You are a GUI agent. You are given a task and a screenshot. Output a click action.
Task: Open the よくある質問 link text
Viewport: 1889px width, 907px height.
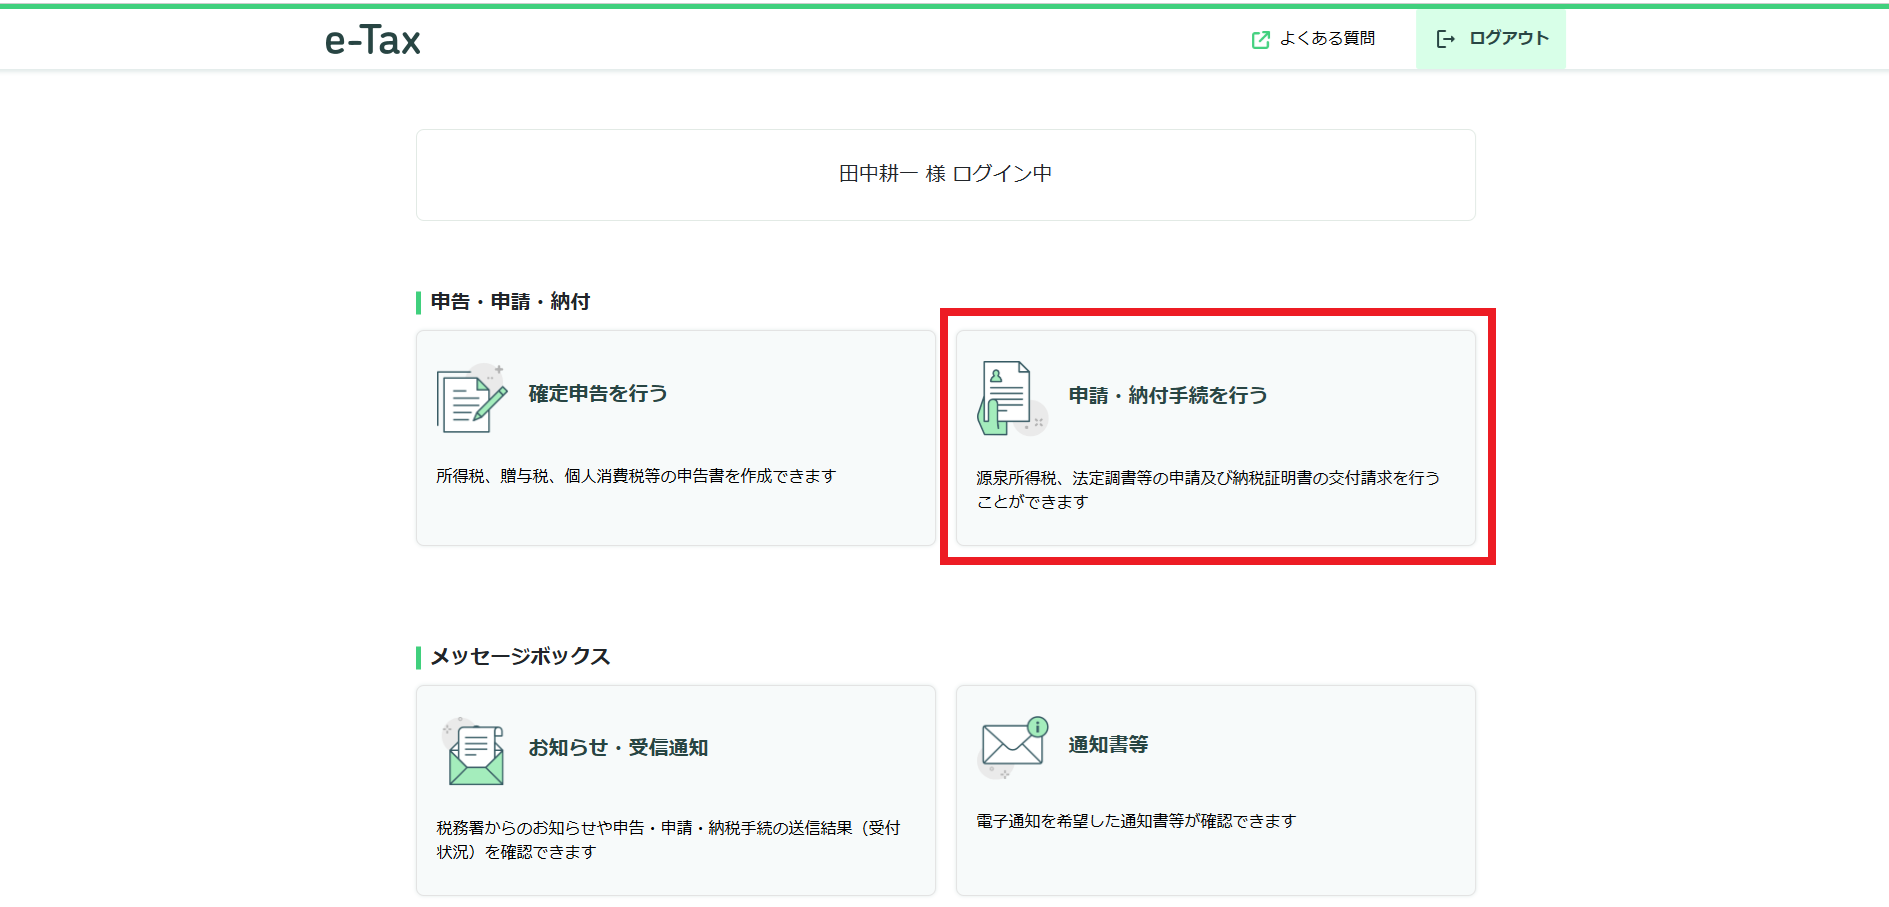(1327, 38)
